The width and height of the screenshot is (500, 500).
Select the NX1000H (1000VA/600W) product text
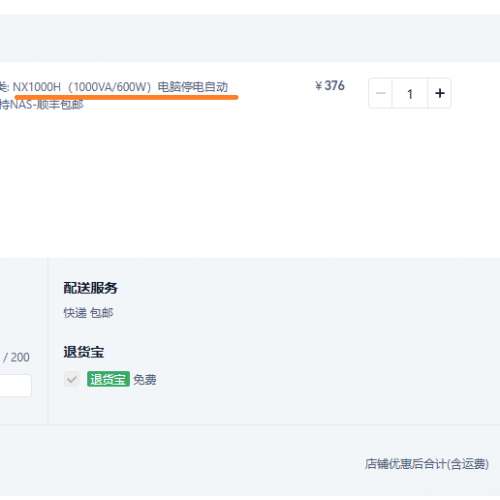tap(82, 87)
